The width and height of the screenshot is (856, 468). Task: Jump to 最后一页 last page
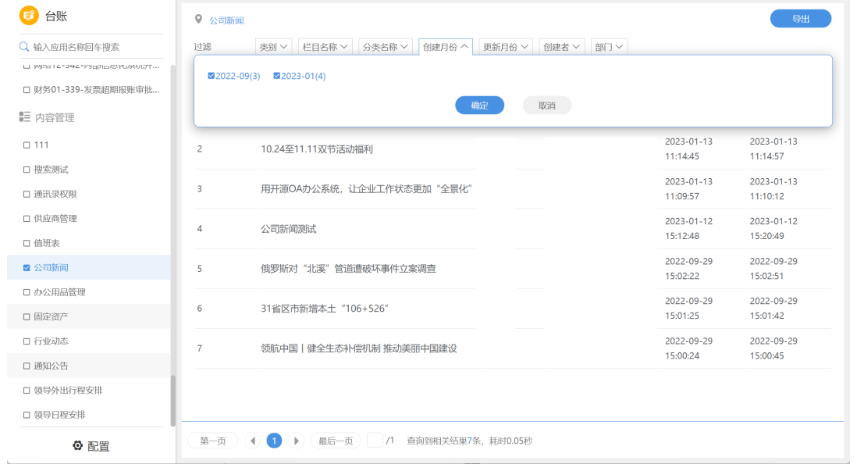tap(336, 441)
